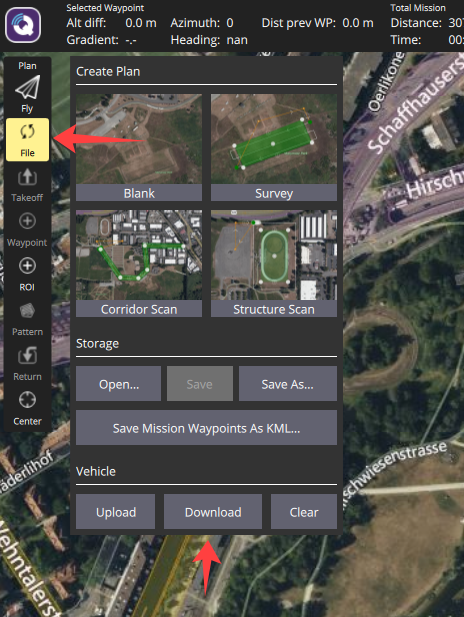Image resolution: width=464 pixels, height=617 pixels.
Task: Click the greyed Save button in Storage
Action: [x=200, y=384]
